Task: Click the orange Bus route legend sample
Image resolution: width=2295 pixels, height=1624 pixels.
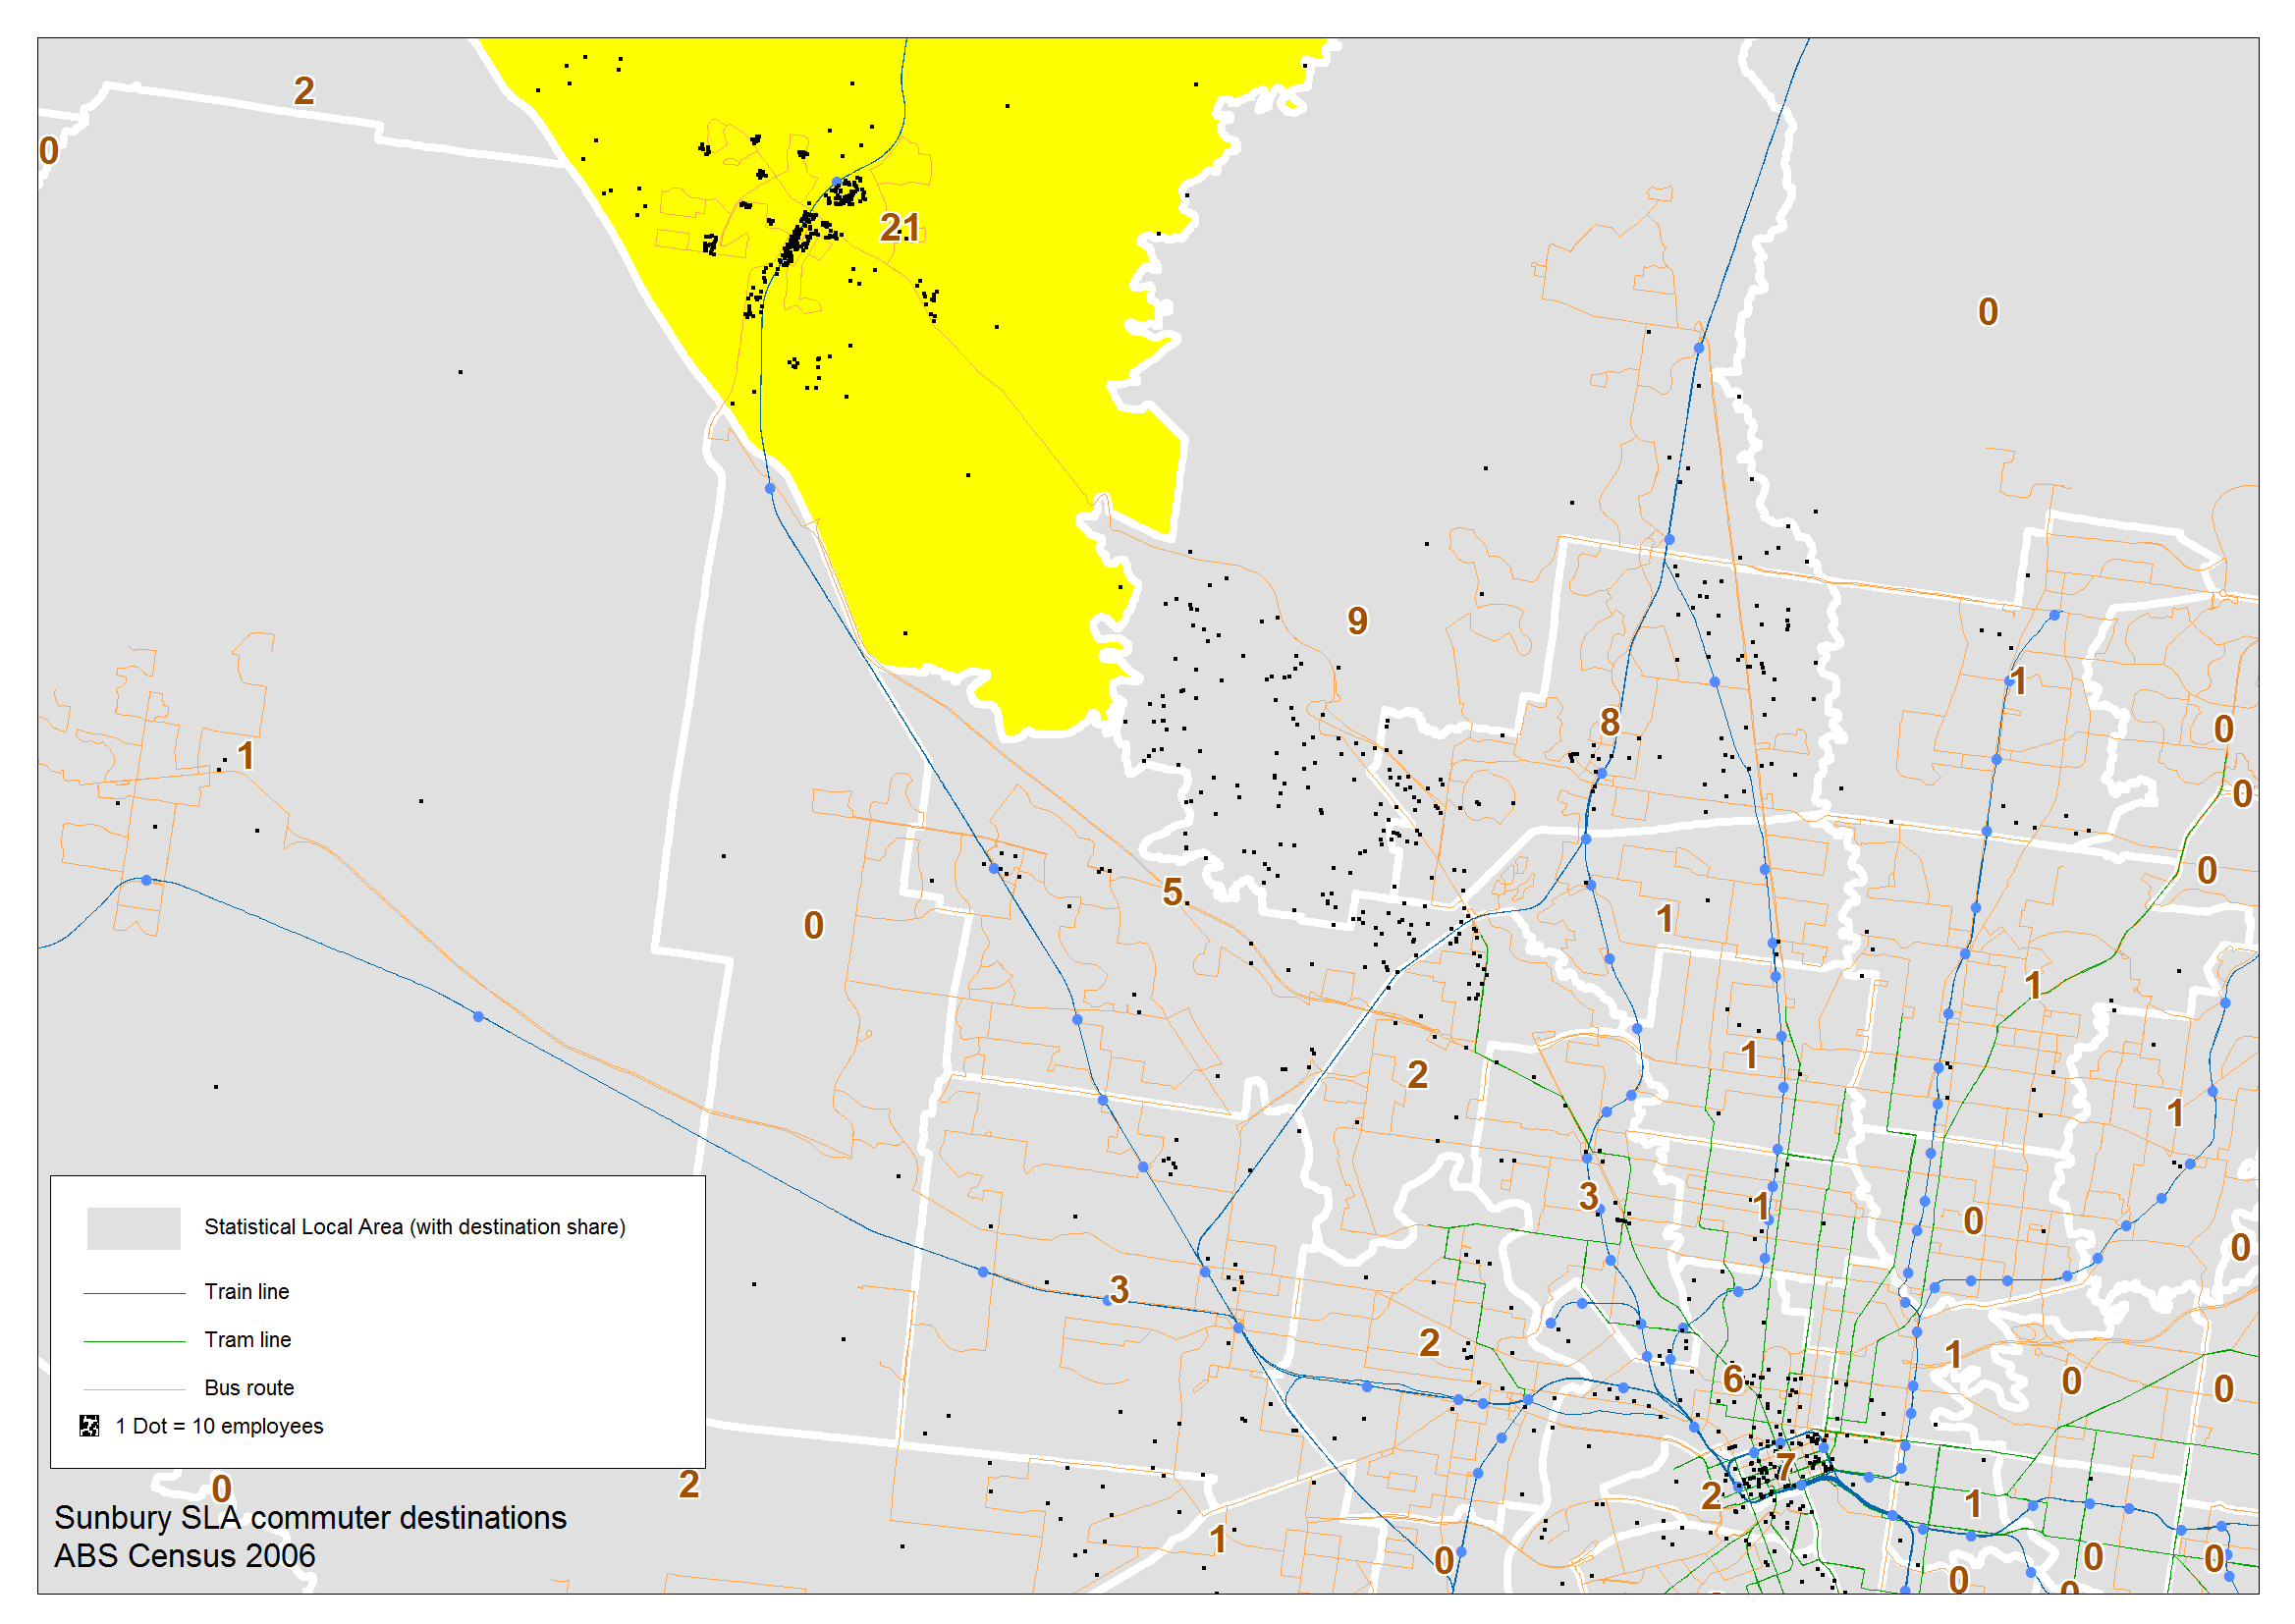Action: [133, 1389]
